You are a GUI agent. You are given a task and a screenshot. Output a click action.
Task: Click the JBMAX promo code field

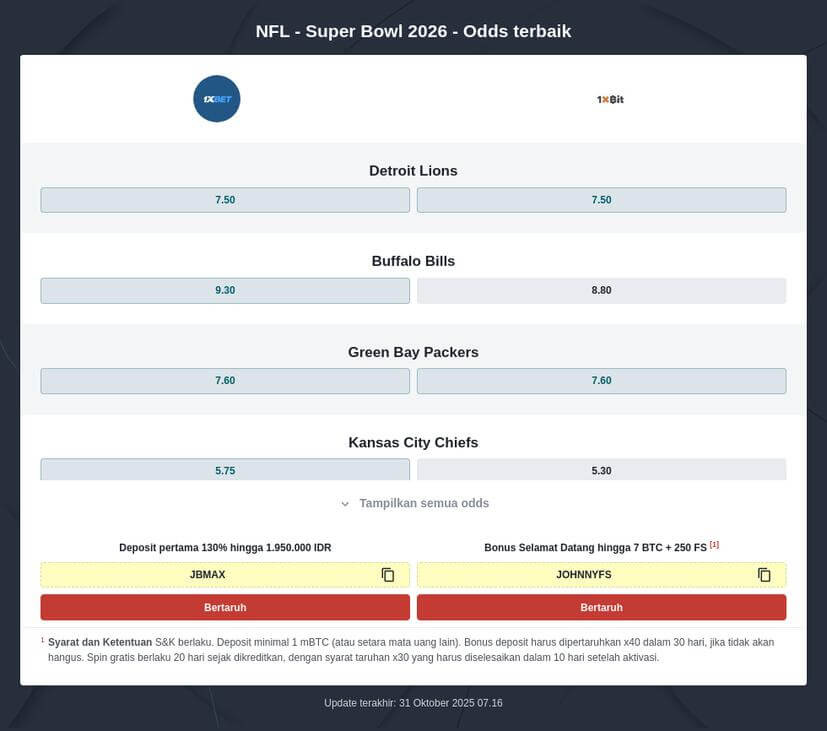tap(208, 575)
